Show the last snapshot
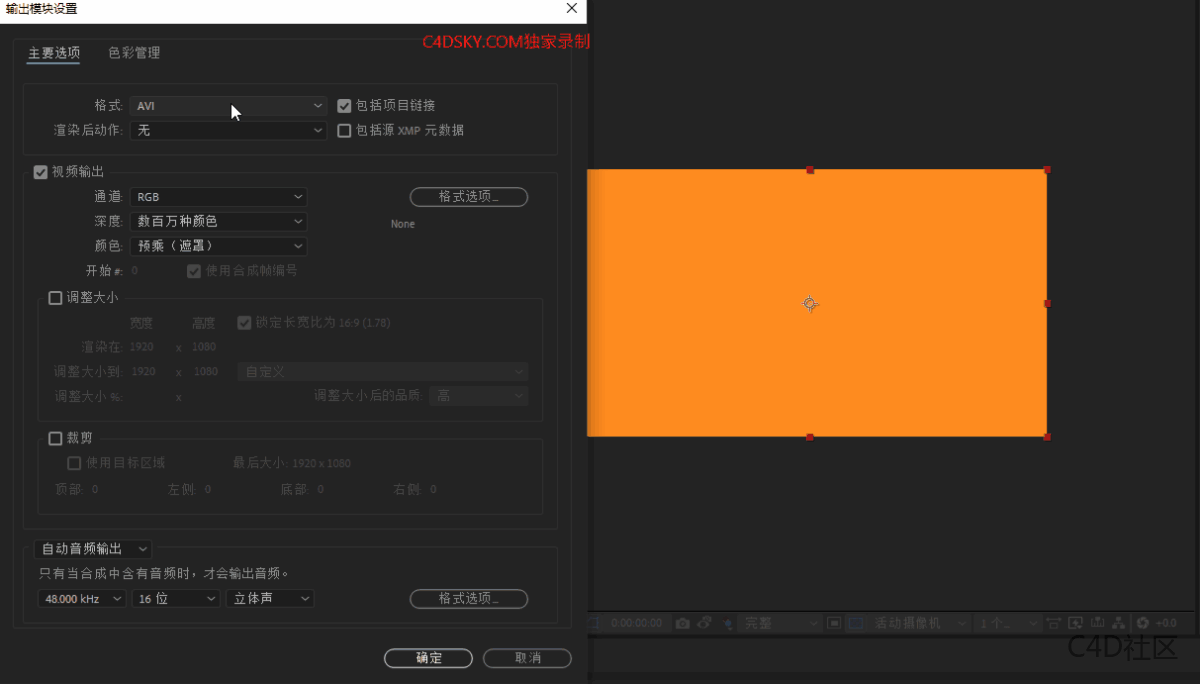This screenshot has width=1200, height=684. tap(705, 622)
